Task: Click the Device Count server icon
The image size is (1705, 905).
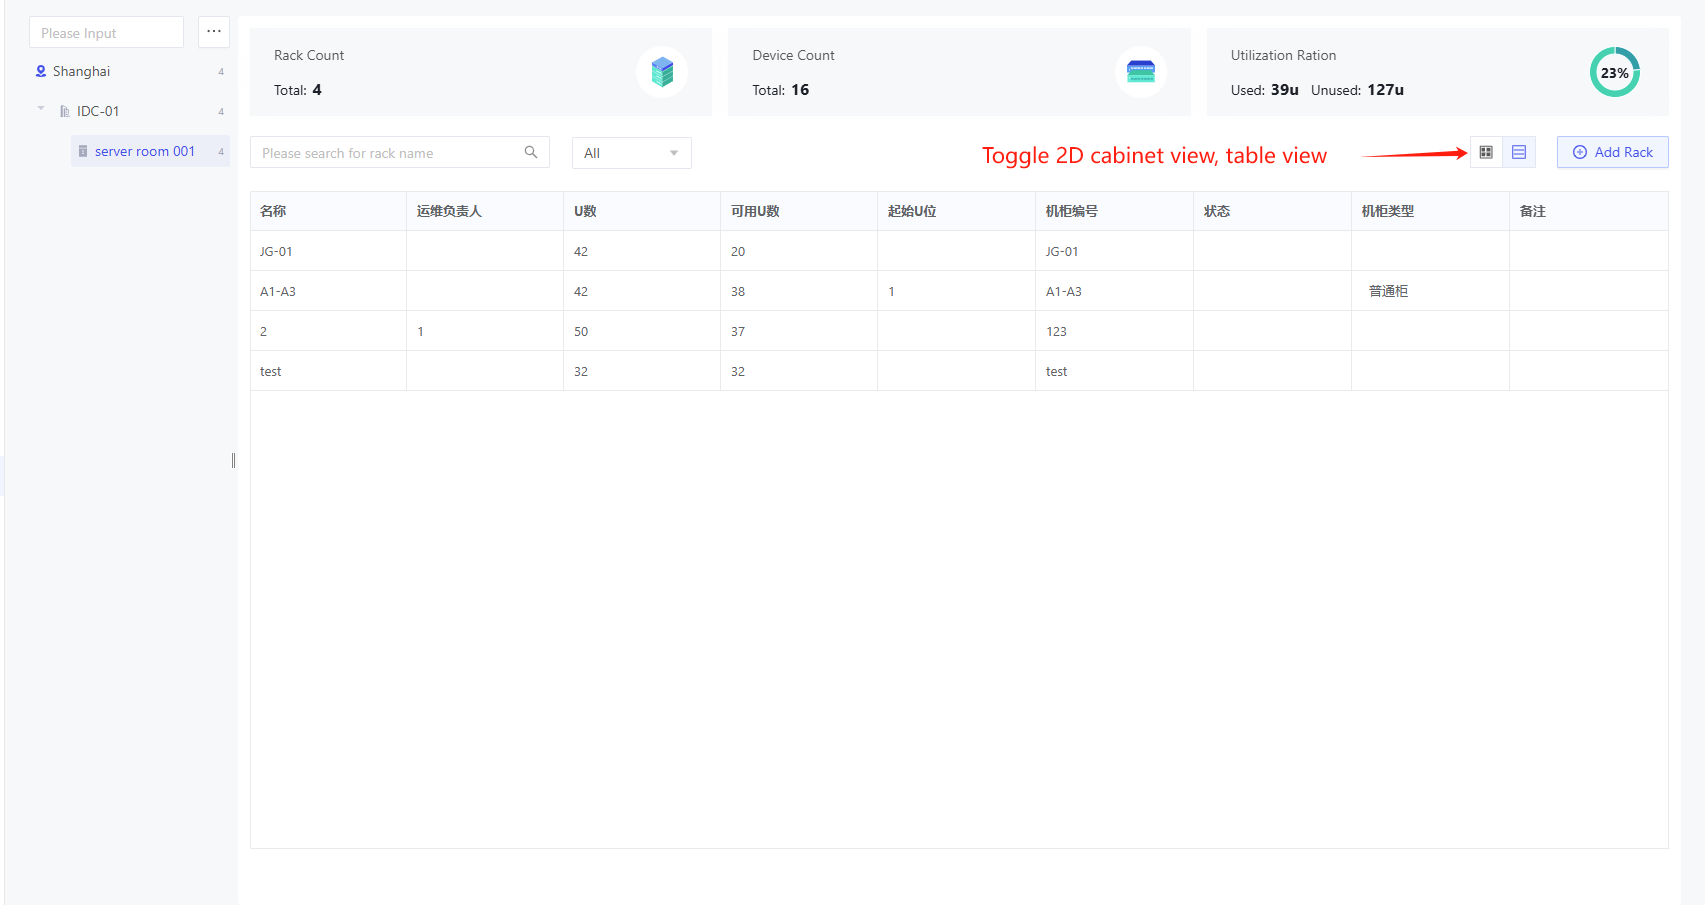Action: 1141,72
